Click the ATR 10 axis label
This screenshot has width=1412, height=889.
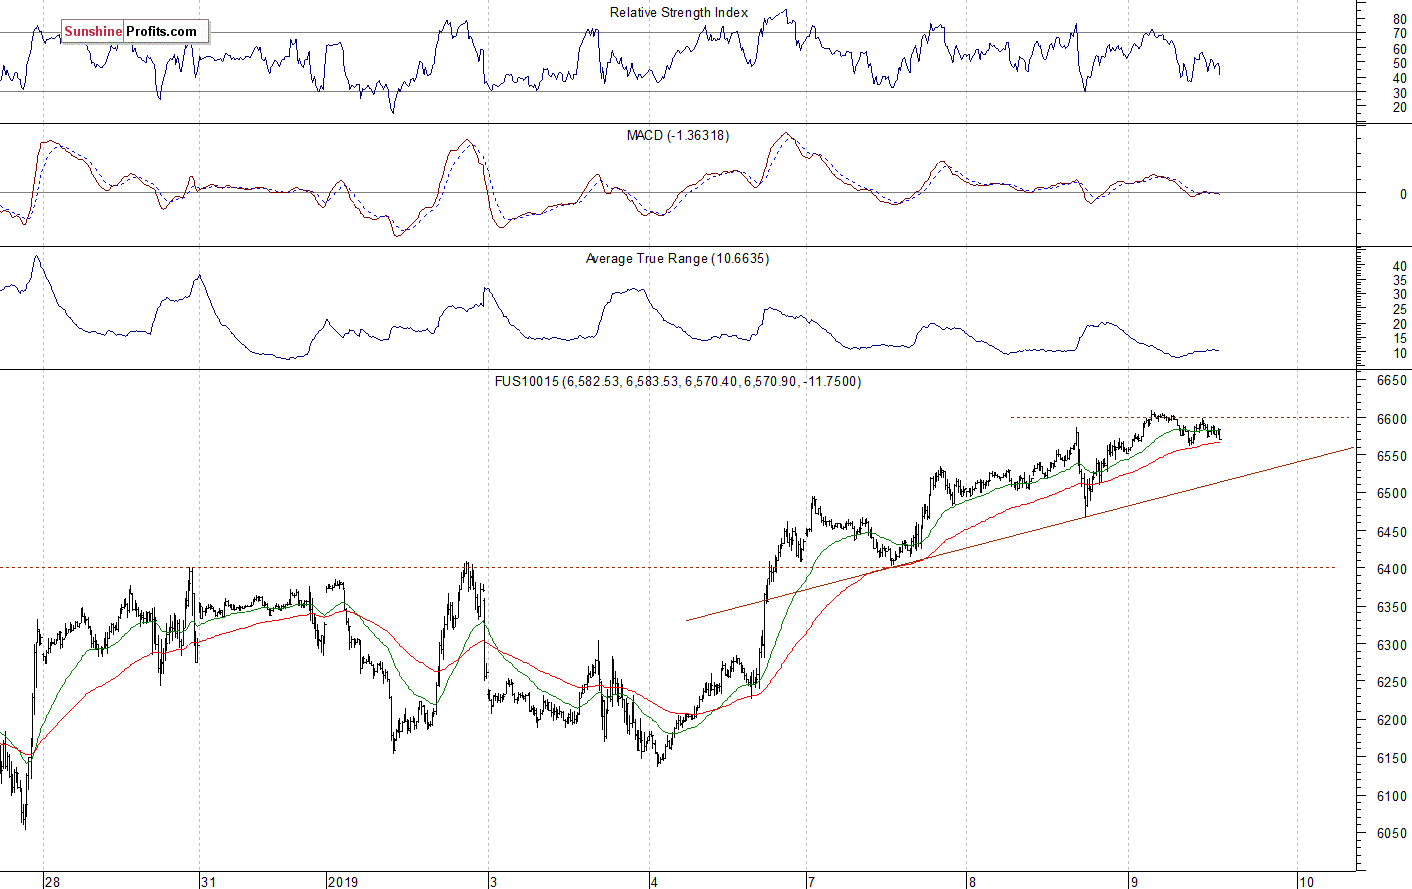(x=1400, y=353)
